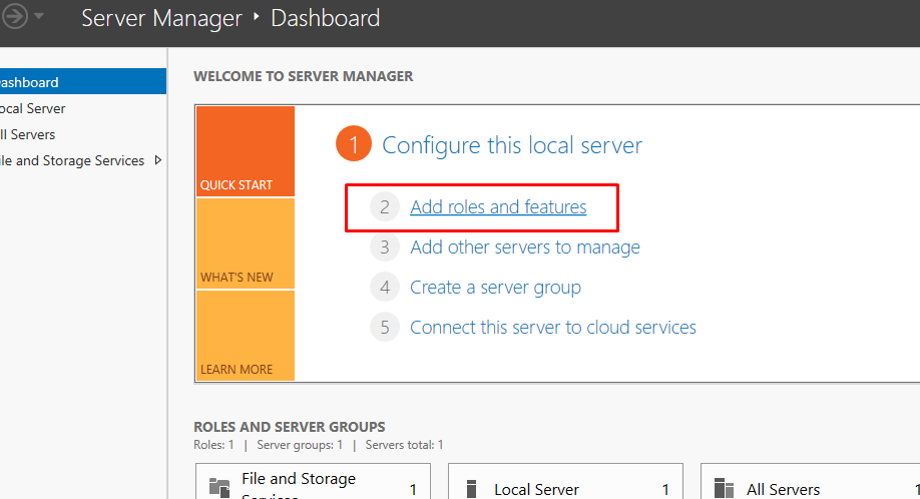Go to All Servers in sidebar
920x499 pixels.
point(28,135)
